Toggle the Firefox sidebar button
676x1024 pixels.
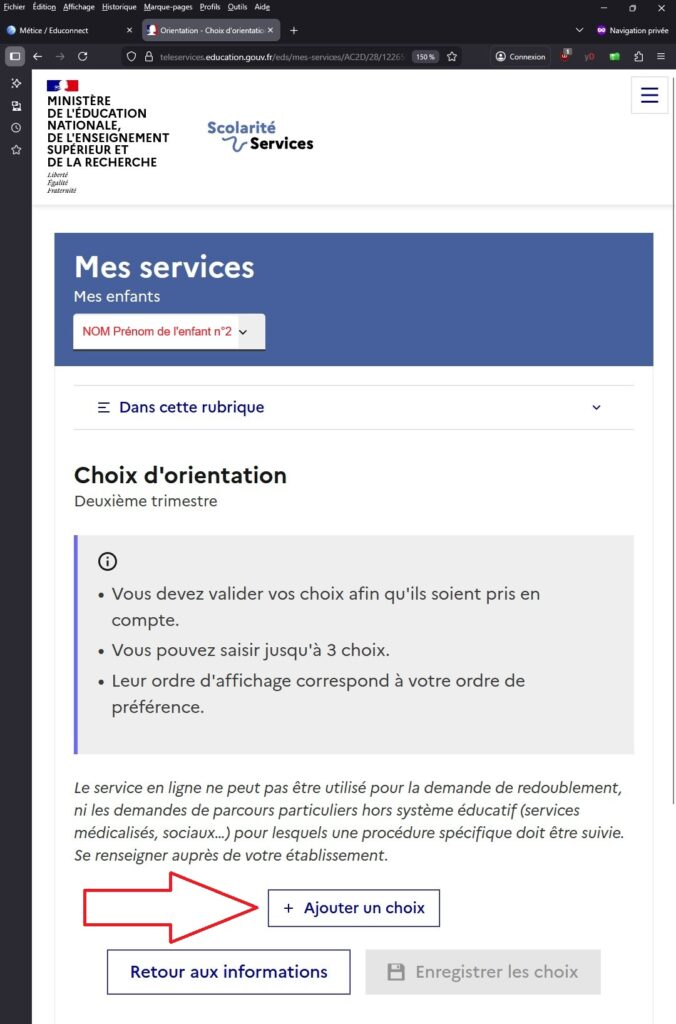pyautogui.click(x=15, y=57)
